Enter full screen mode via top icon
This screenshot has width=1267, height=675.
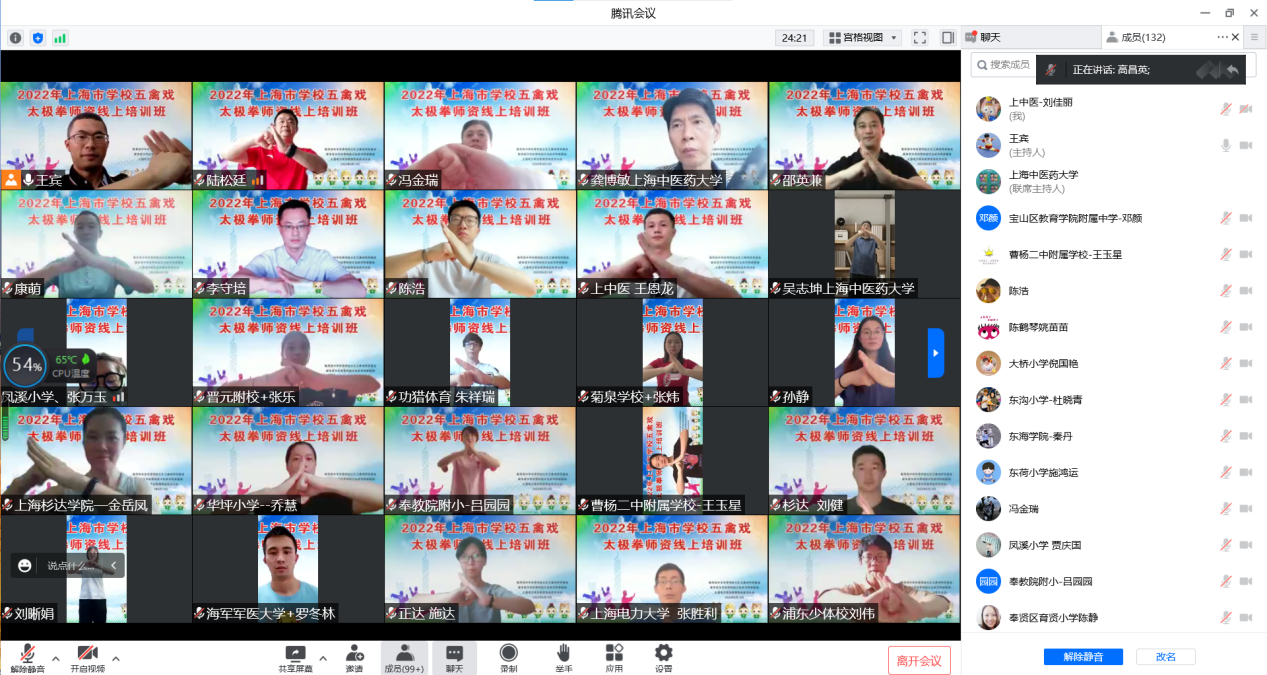(919, 38)
